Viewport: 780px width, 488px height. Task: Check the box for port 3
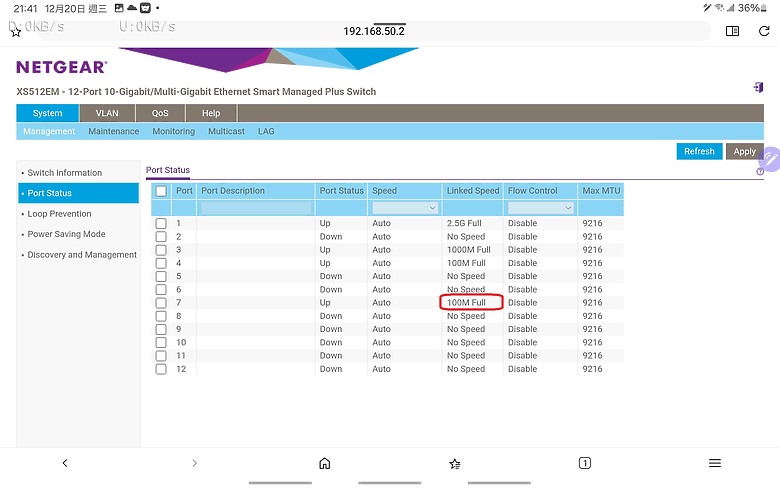[161, 250]
